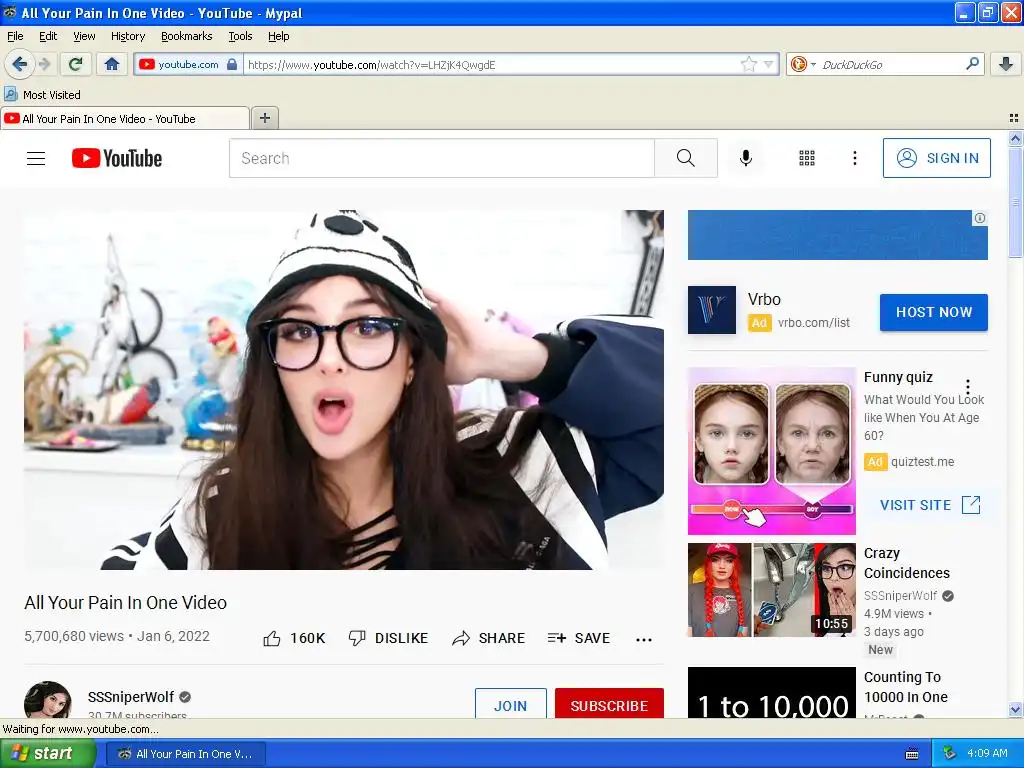
Task: Open the URL history dropdown arrow
Action: tap(769, 64)
